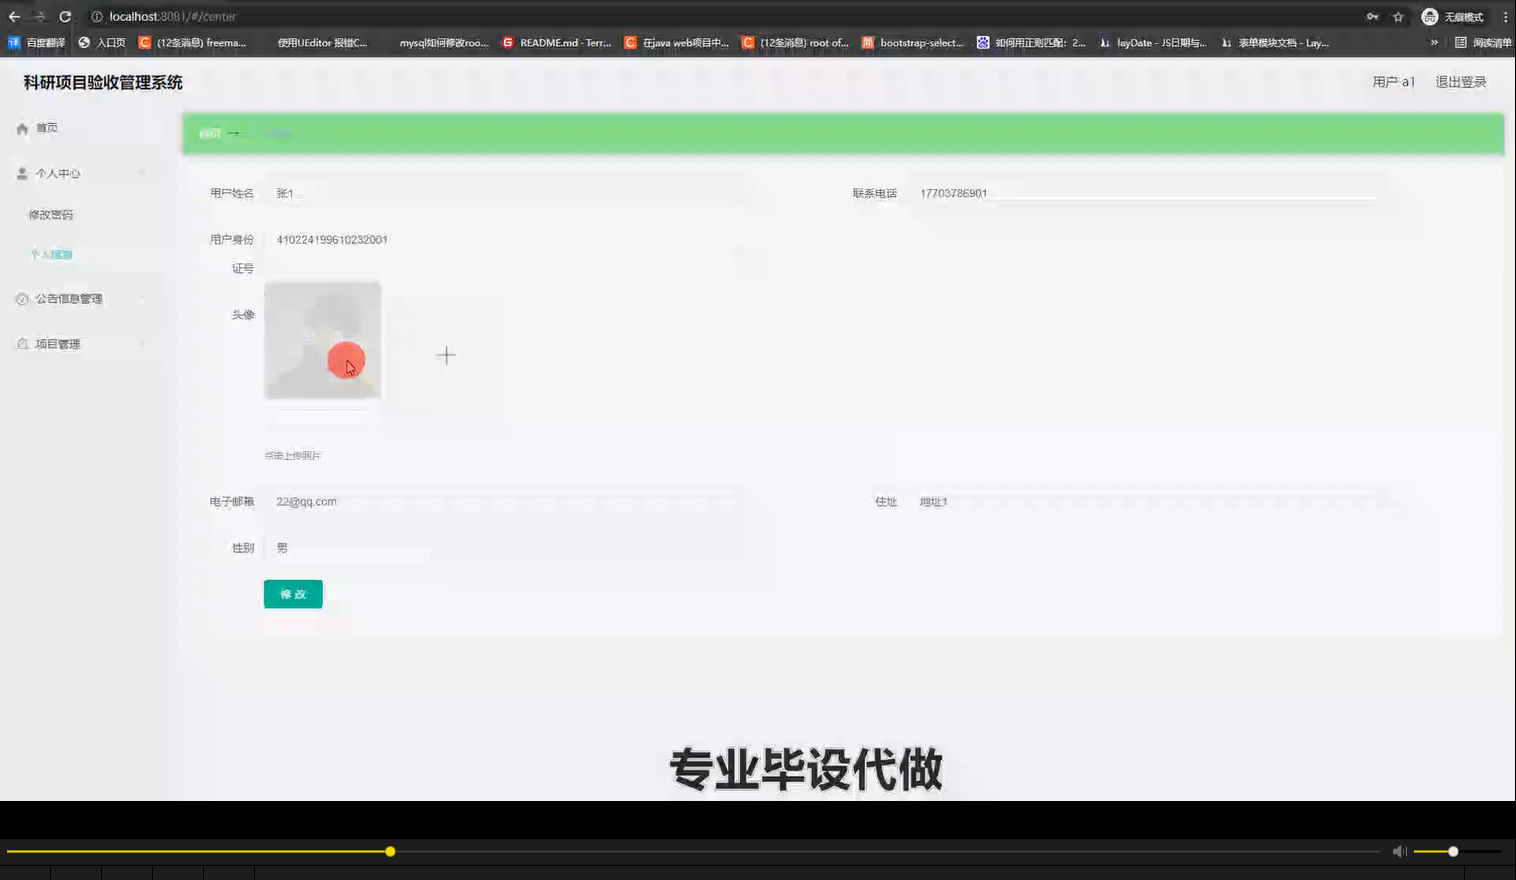Click 首页 in the green breadcrumb bar
The height and width of the screenshot is (880, 1516).
210,133
